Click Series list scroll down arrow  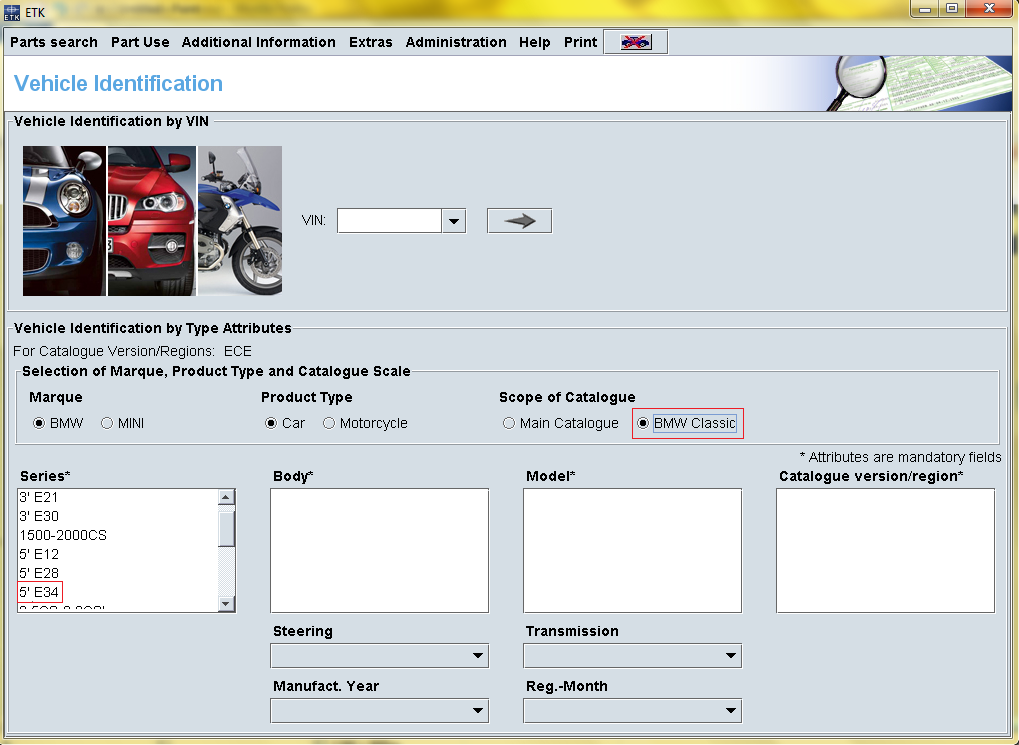[226, 604]
